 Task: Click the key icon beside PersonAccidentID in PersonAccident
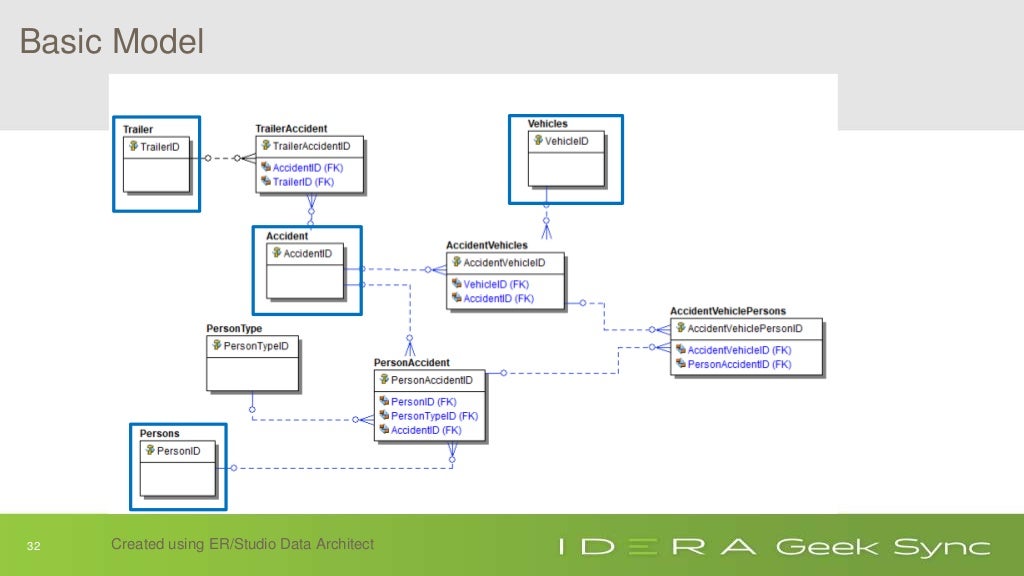point(384,379)
